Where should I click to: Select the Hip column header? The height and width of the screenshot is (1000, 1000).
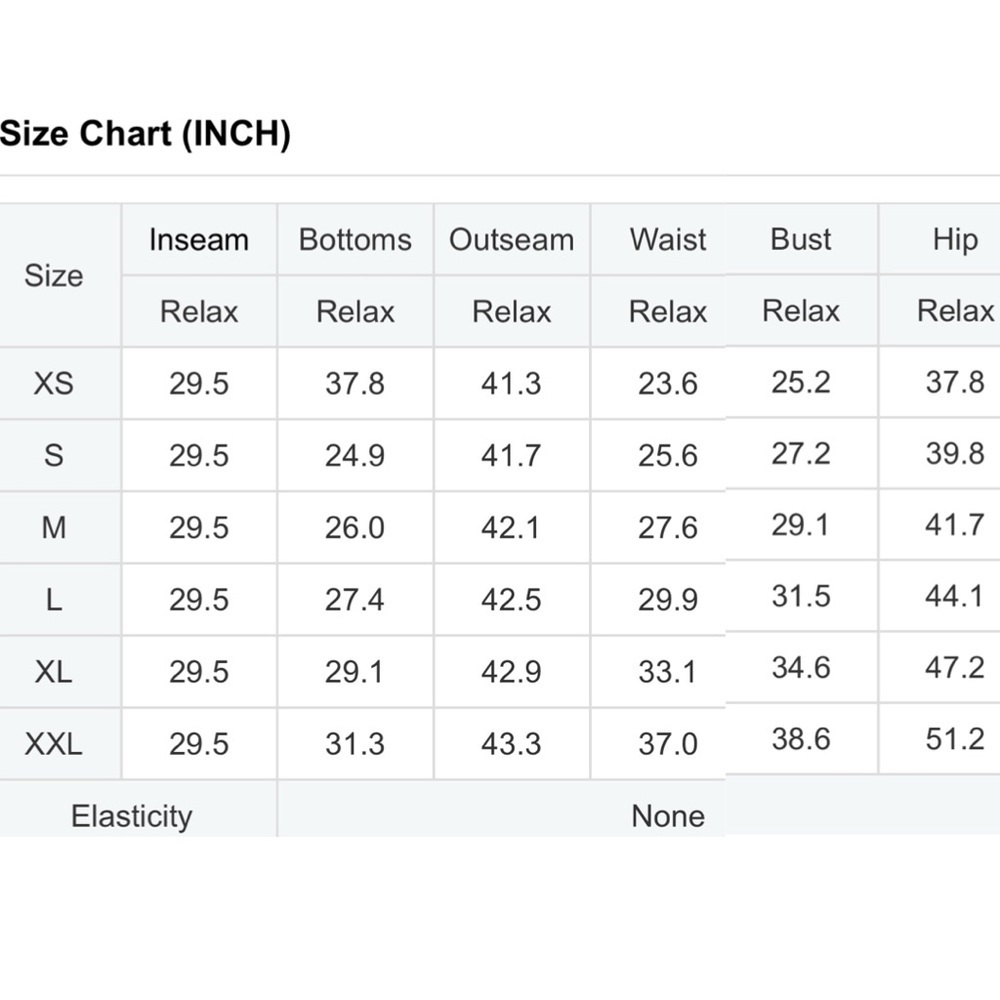tap(955, 240)
